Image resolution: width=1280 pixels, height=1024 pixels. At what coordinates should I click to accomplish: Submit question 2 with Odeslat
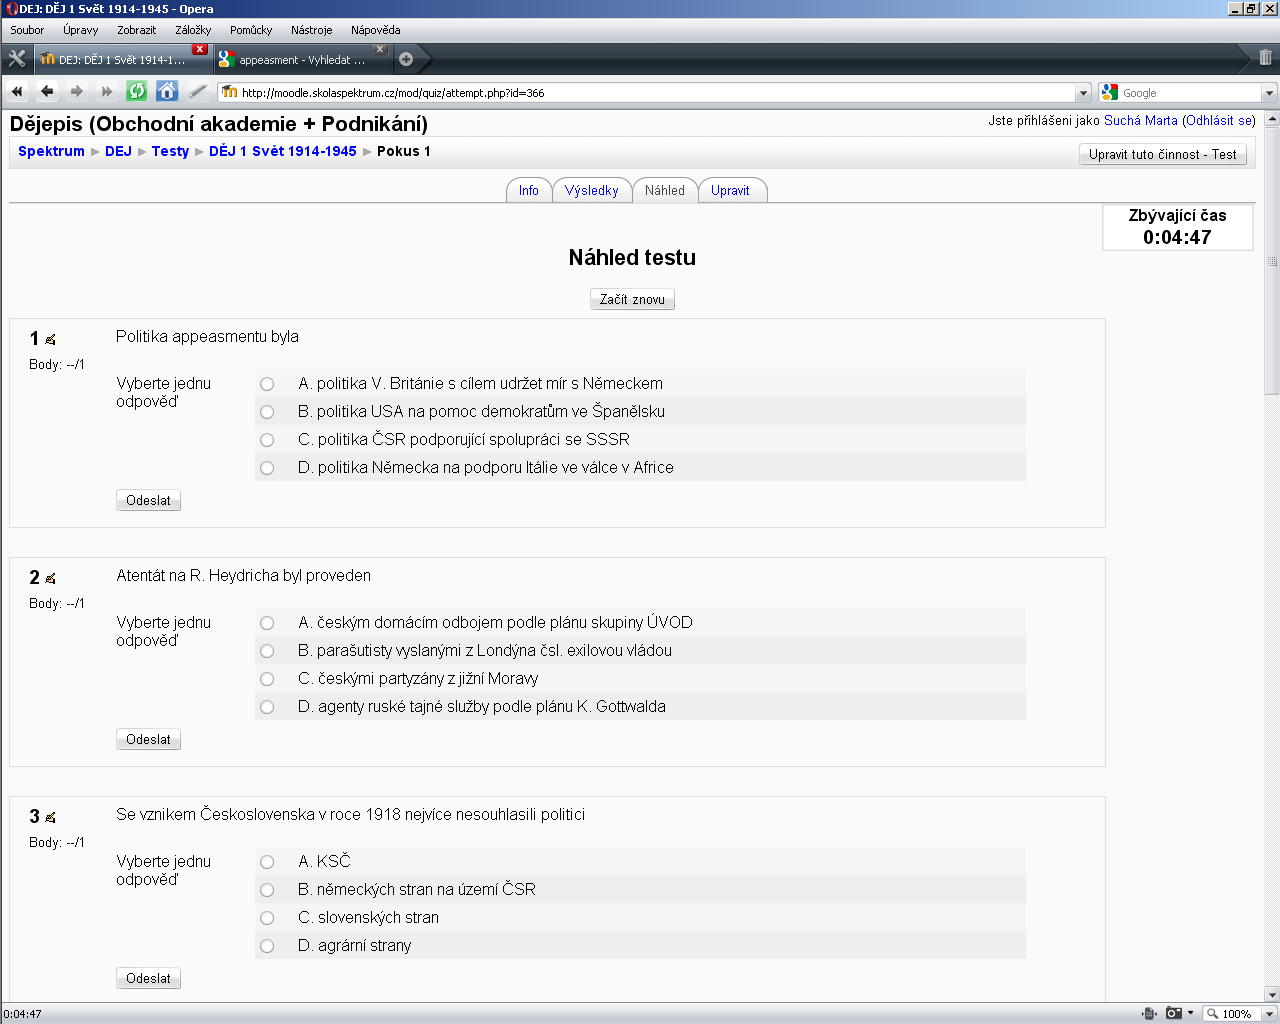(x=148, y=739)
